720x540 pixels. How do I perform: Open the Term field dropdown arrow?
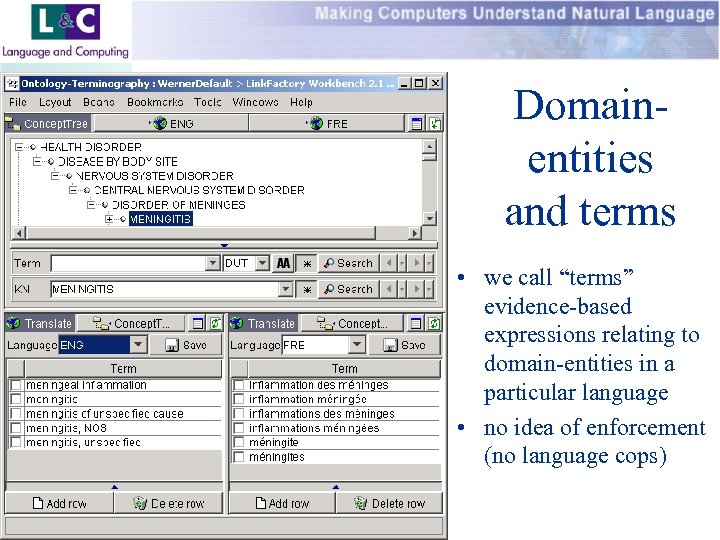(213, 263)
